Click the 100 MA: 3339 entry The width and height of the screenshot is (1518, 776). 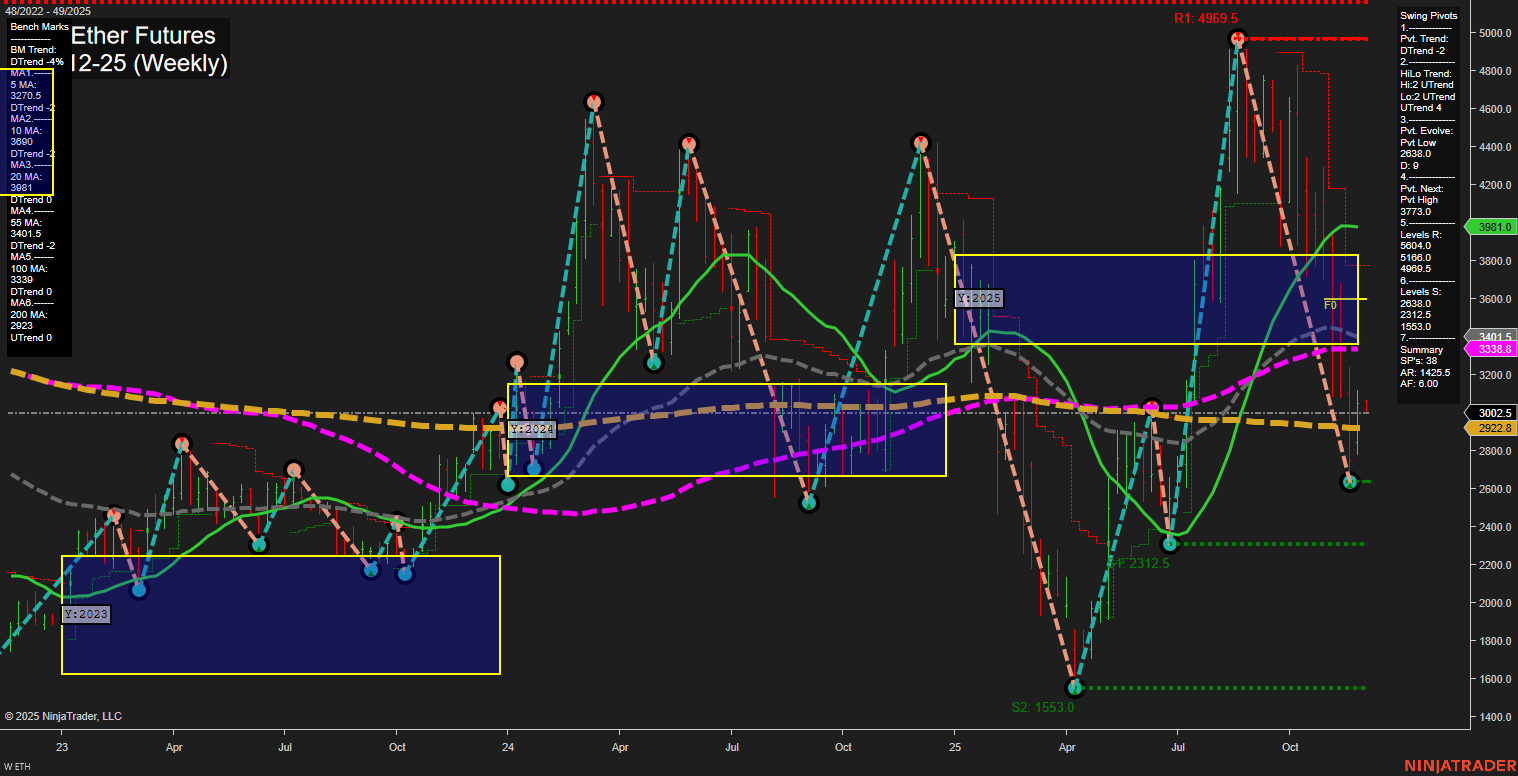pos(28,274)
